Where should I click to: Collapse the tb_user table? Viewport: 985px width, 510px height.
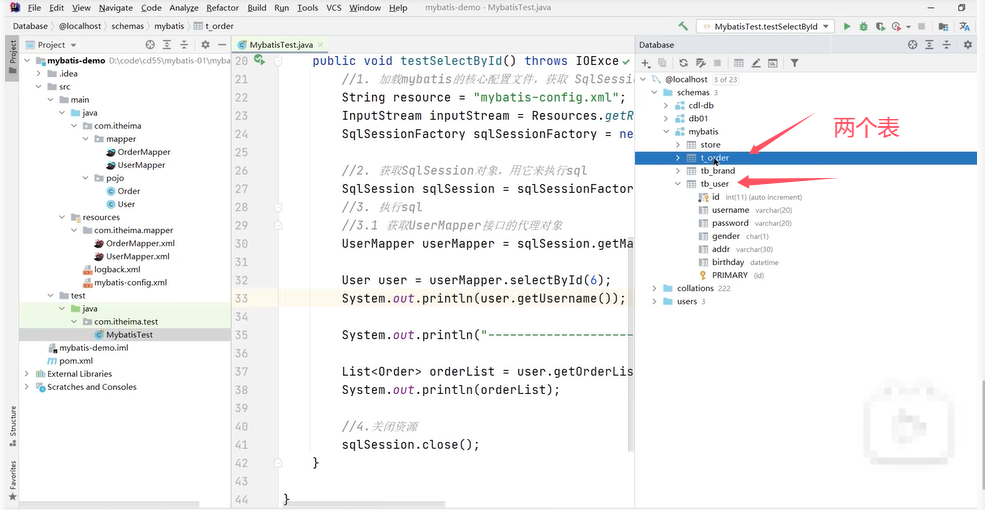click(677, 184)
